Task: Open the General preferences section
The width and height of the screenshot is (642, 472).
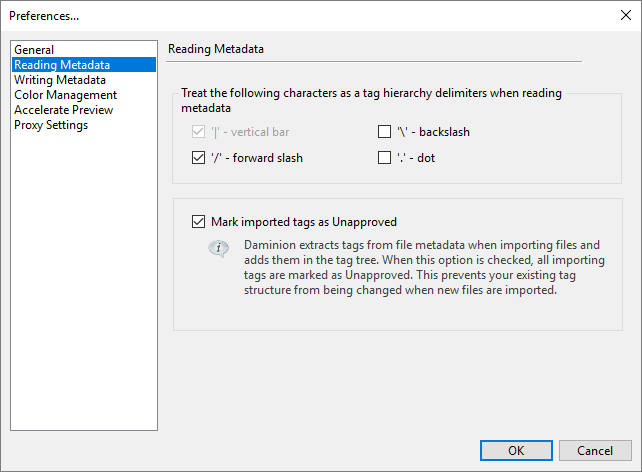Action: coord(34,50)
